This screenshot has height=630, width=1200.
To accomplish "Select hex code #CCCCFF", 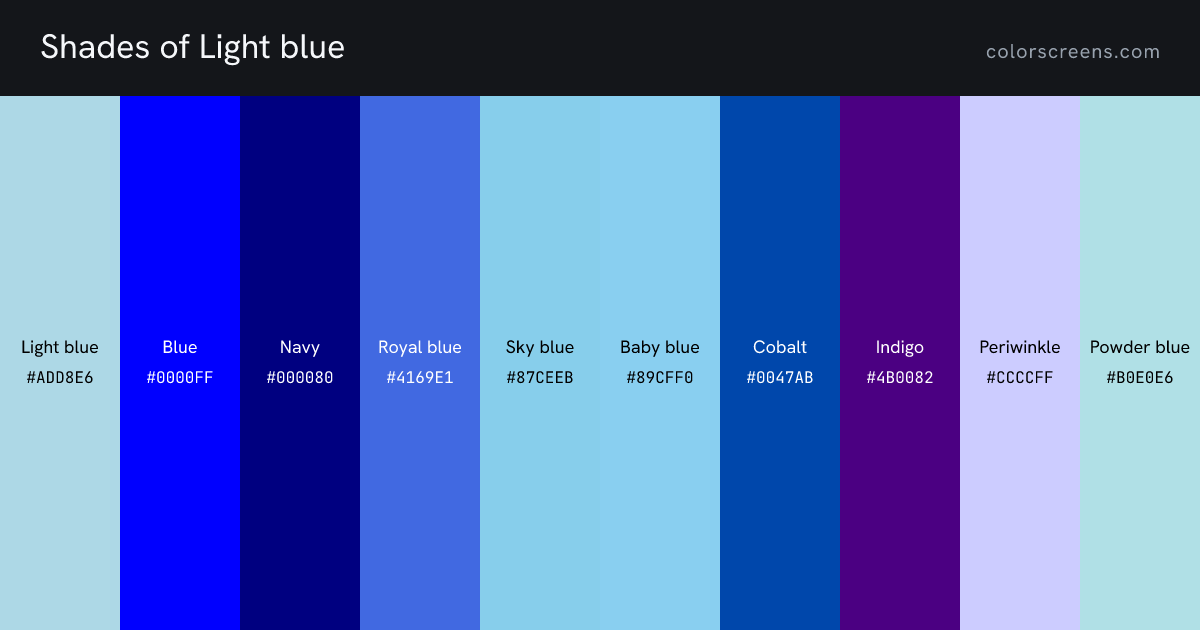I will point(1020,378).
